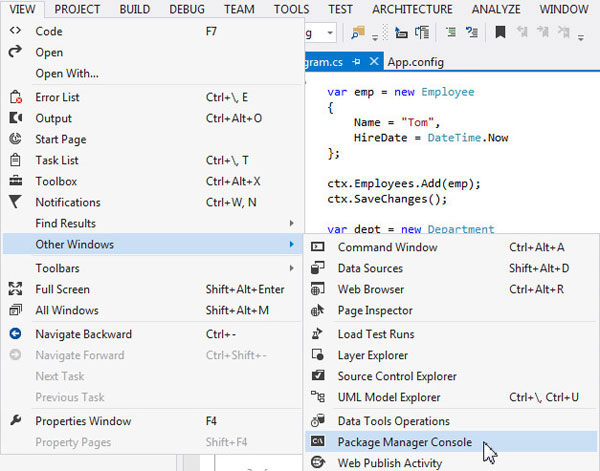Expand the Toolbars submenu arrow
Screen dimensions: 600x471
pyautogui.click(x=292, y=268)
